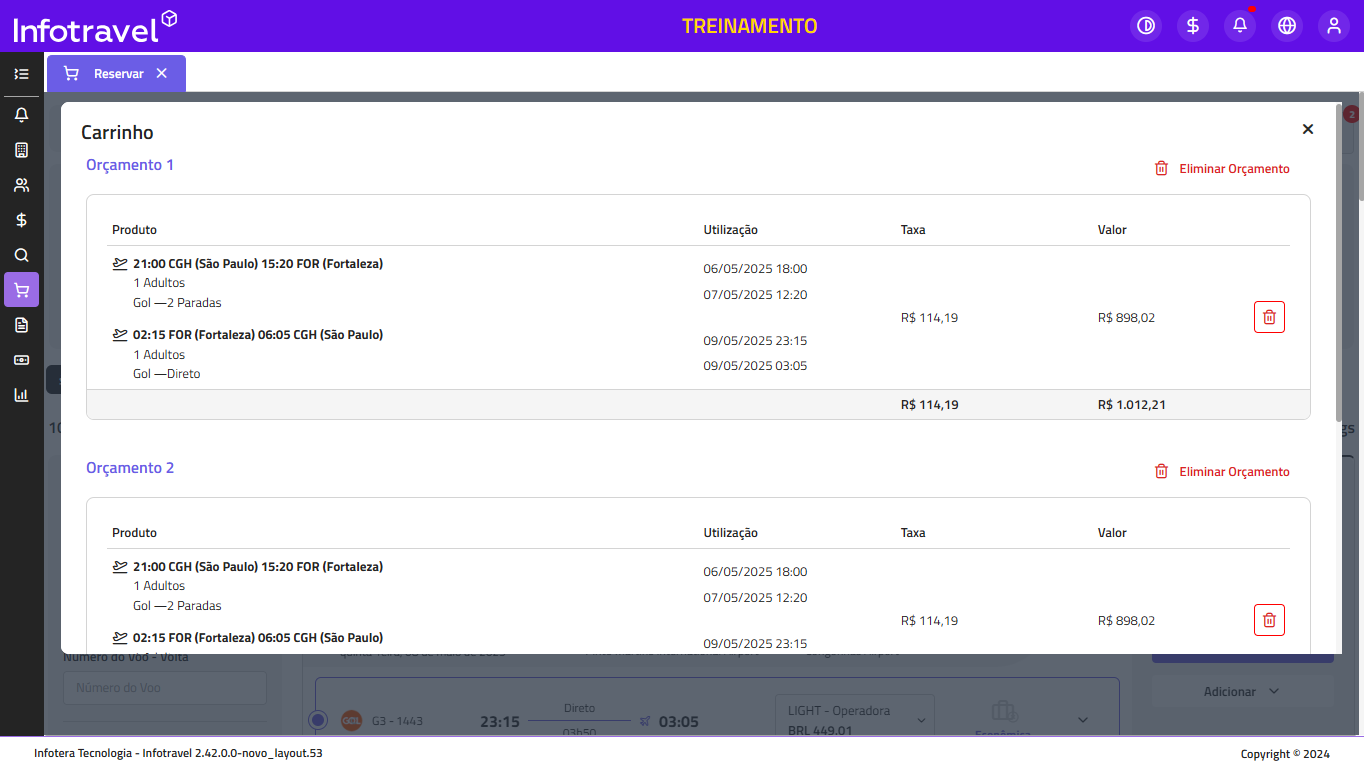Open the user profile icon
The width and height of the screenshot is (1364, 768).
pyautogui.click(x=1334, y=26)
